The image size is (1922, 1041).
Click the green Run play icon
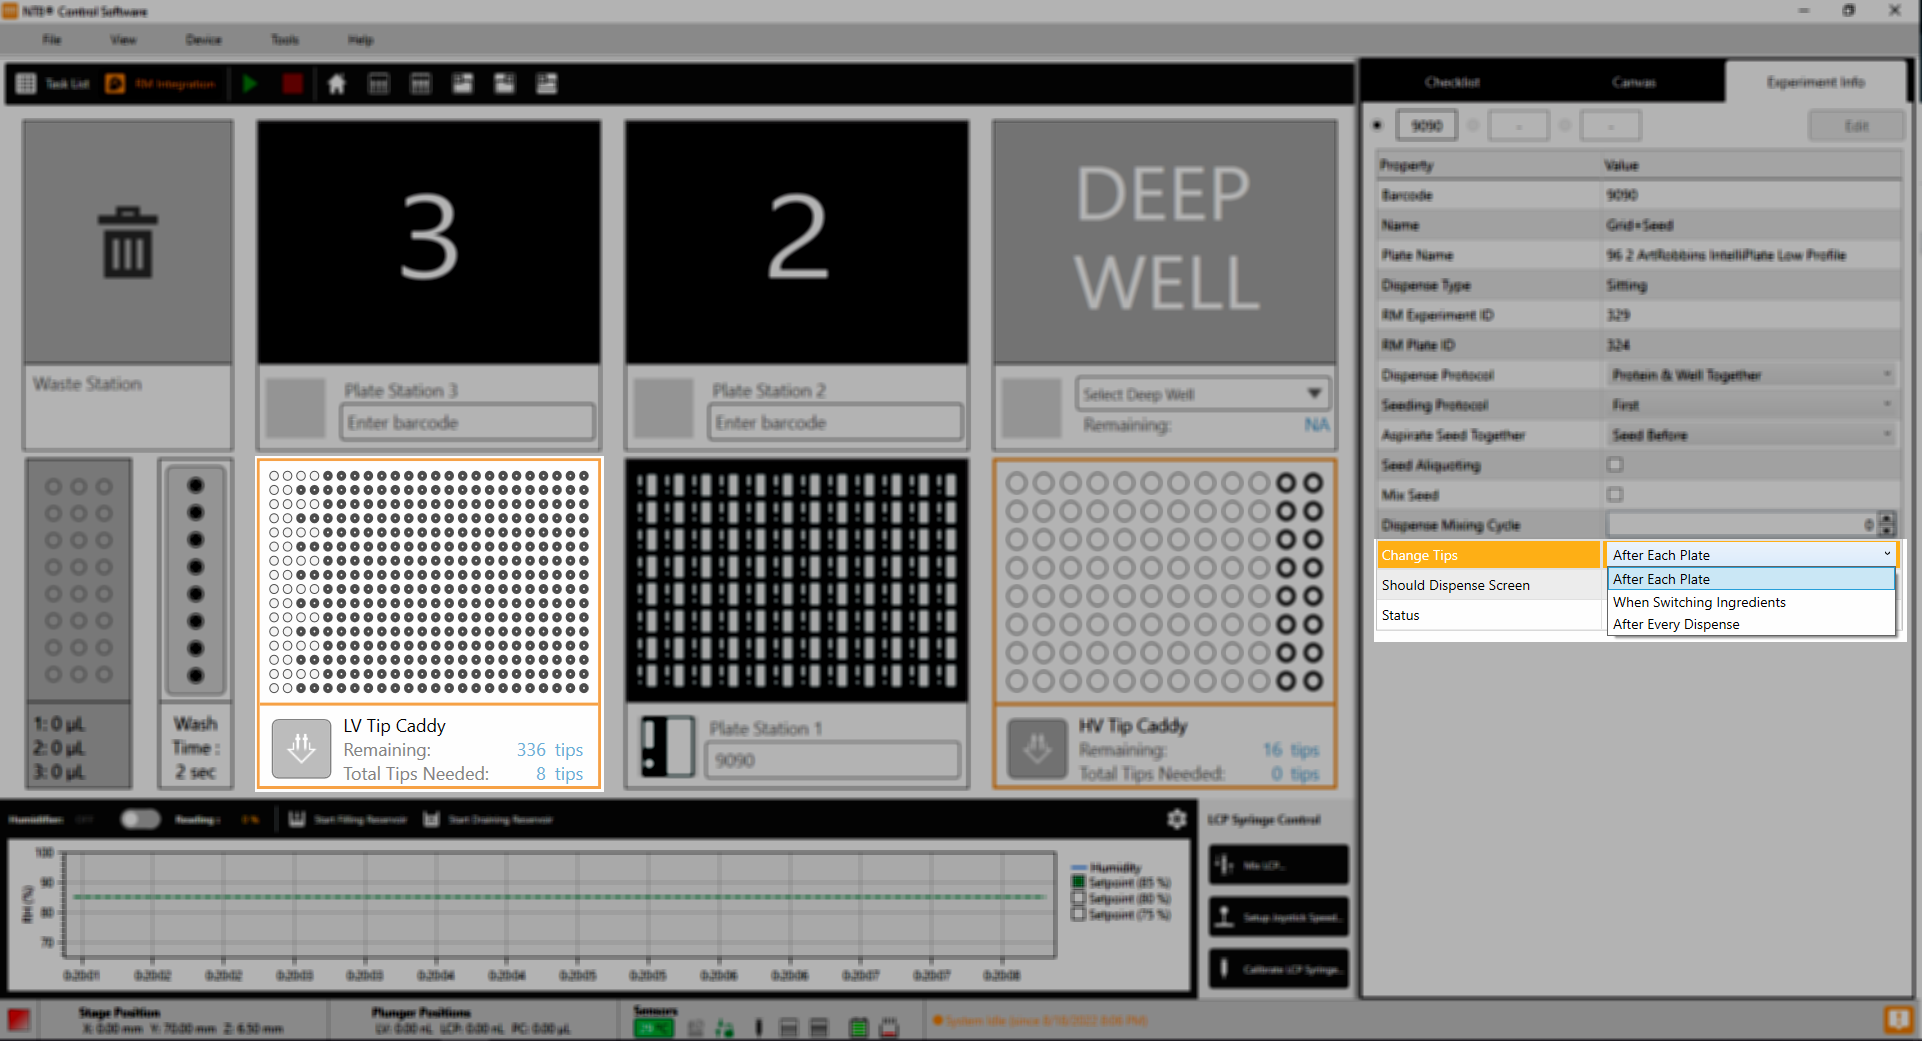(250, 84)
